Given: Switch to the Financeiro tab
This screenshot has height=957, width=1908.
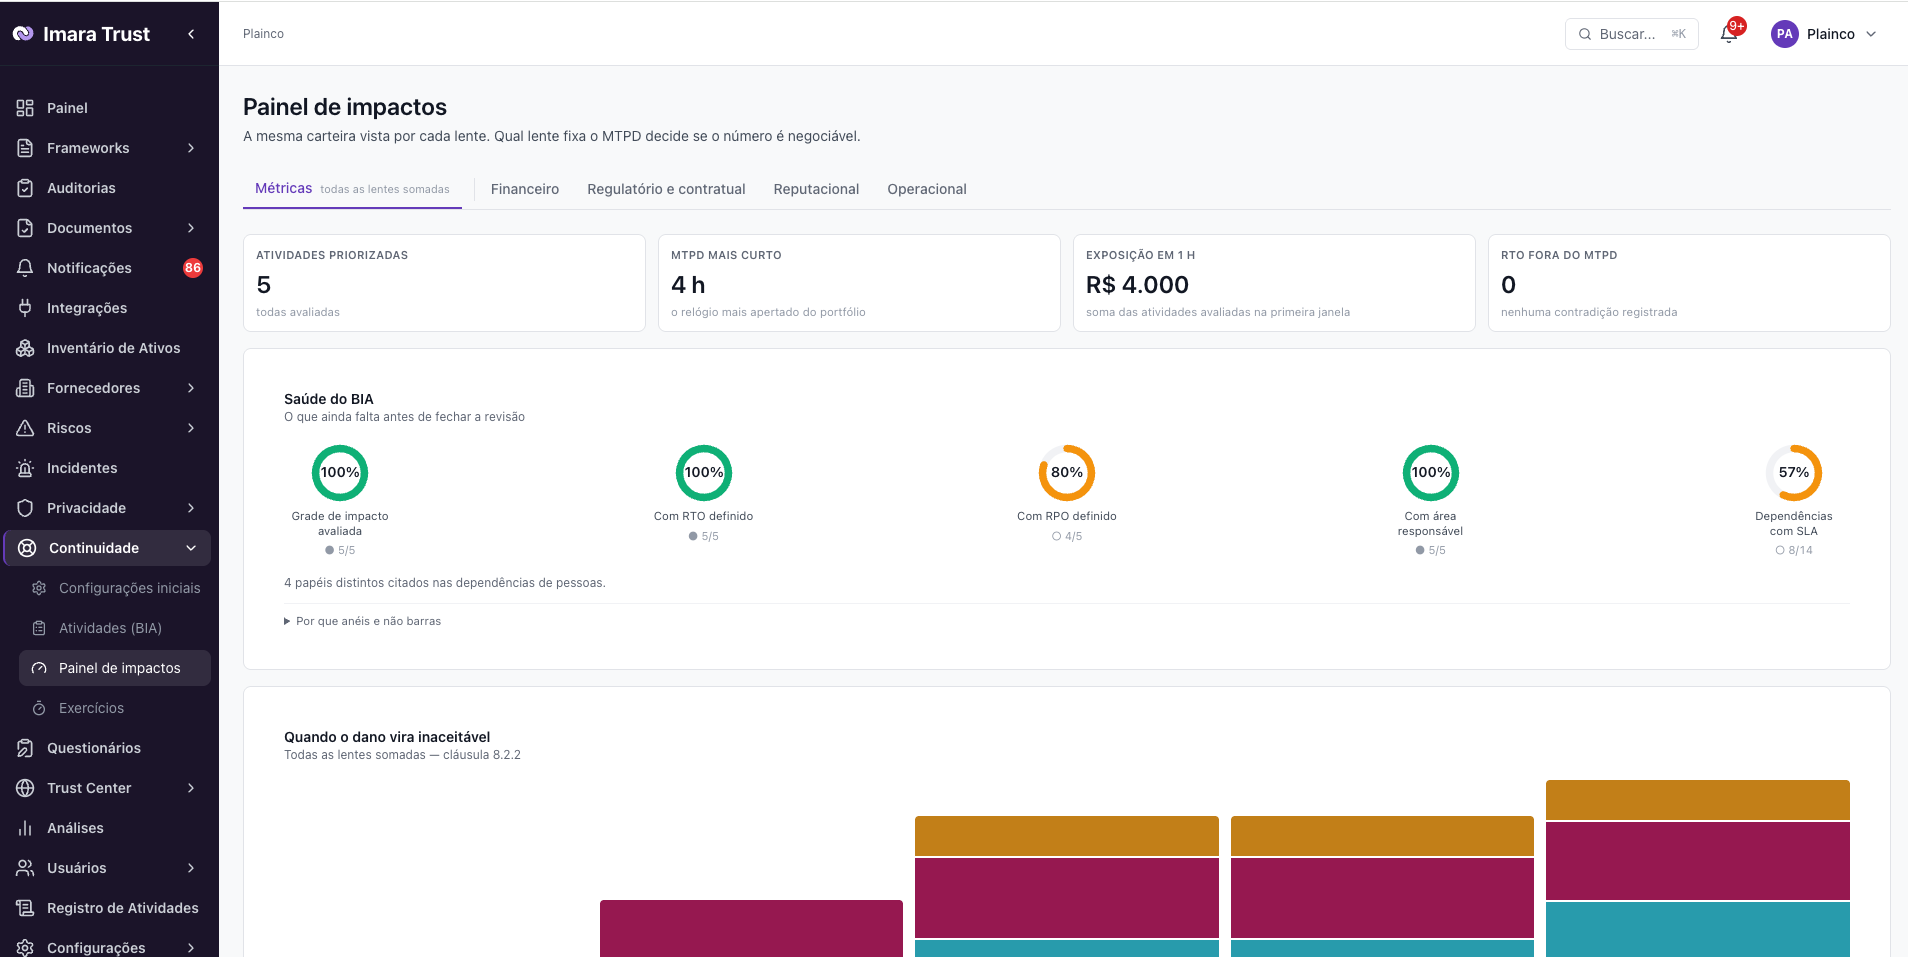Looking at the screenshot, I should 525,189.
